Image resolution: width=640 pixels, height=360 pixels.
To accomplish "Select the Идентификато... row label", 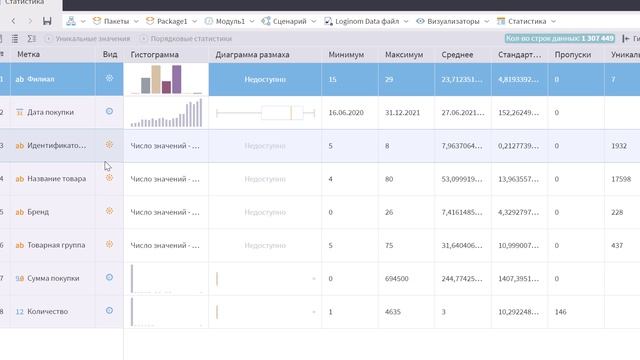I will tap(56, 146).
